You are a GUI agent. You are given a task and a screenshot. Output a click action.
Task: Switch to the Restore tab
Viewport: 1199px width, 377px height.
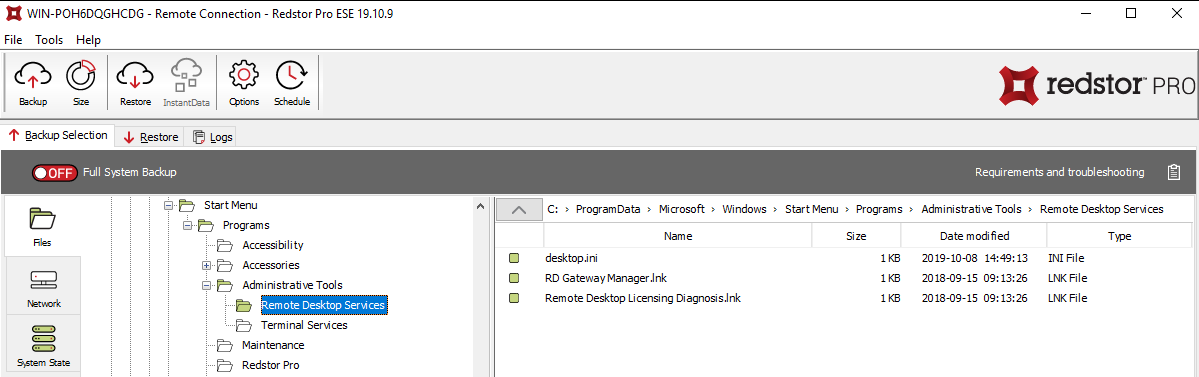click(151, 137)
